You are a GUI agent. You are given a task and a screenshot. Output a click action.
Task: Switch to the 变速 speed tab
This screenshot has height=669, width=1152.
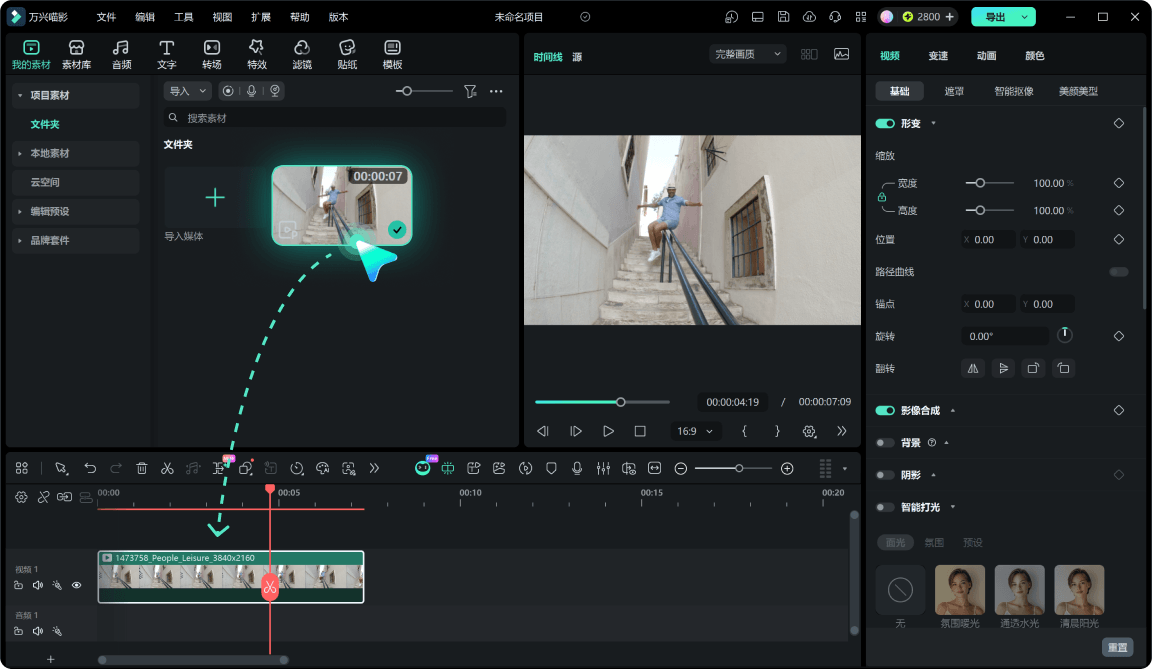click(938, 56)
